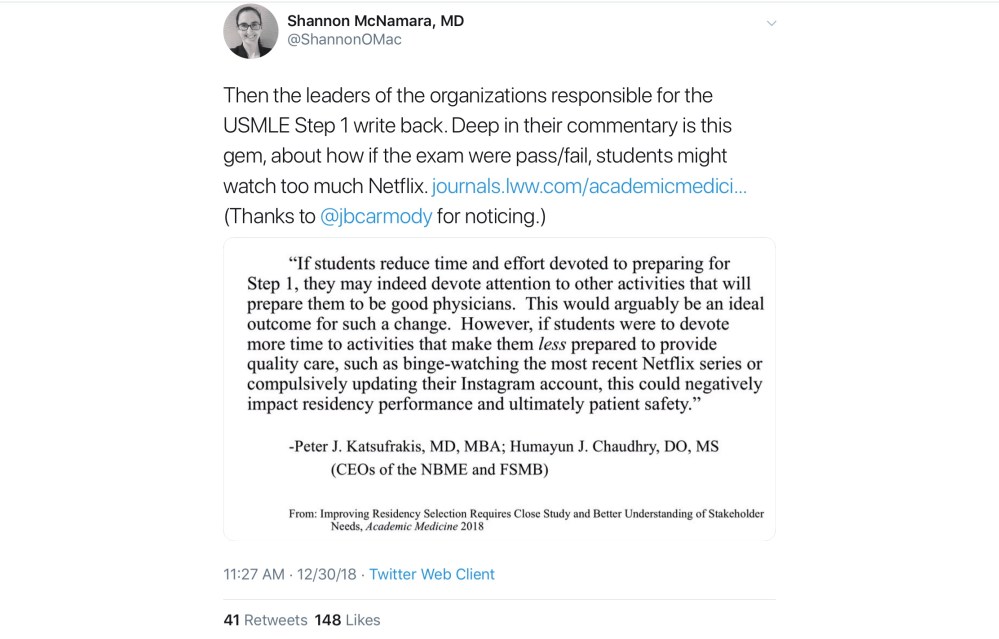The width and height of the screenshot is (999, 639).
Task: Open the Twitter Web Client source link
Action: click(432, 574)
